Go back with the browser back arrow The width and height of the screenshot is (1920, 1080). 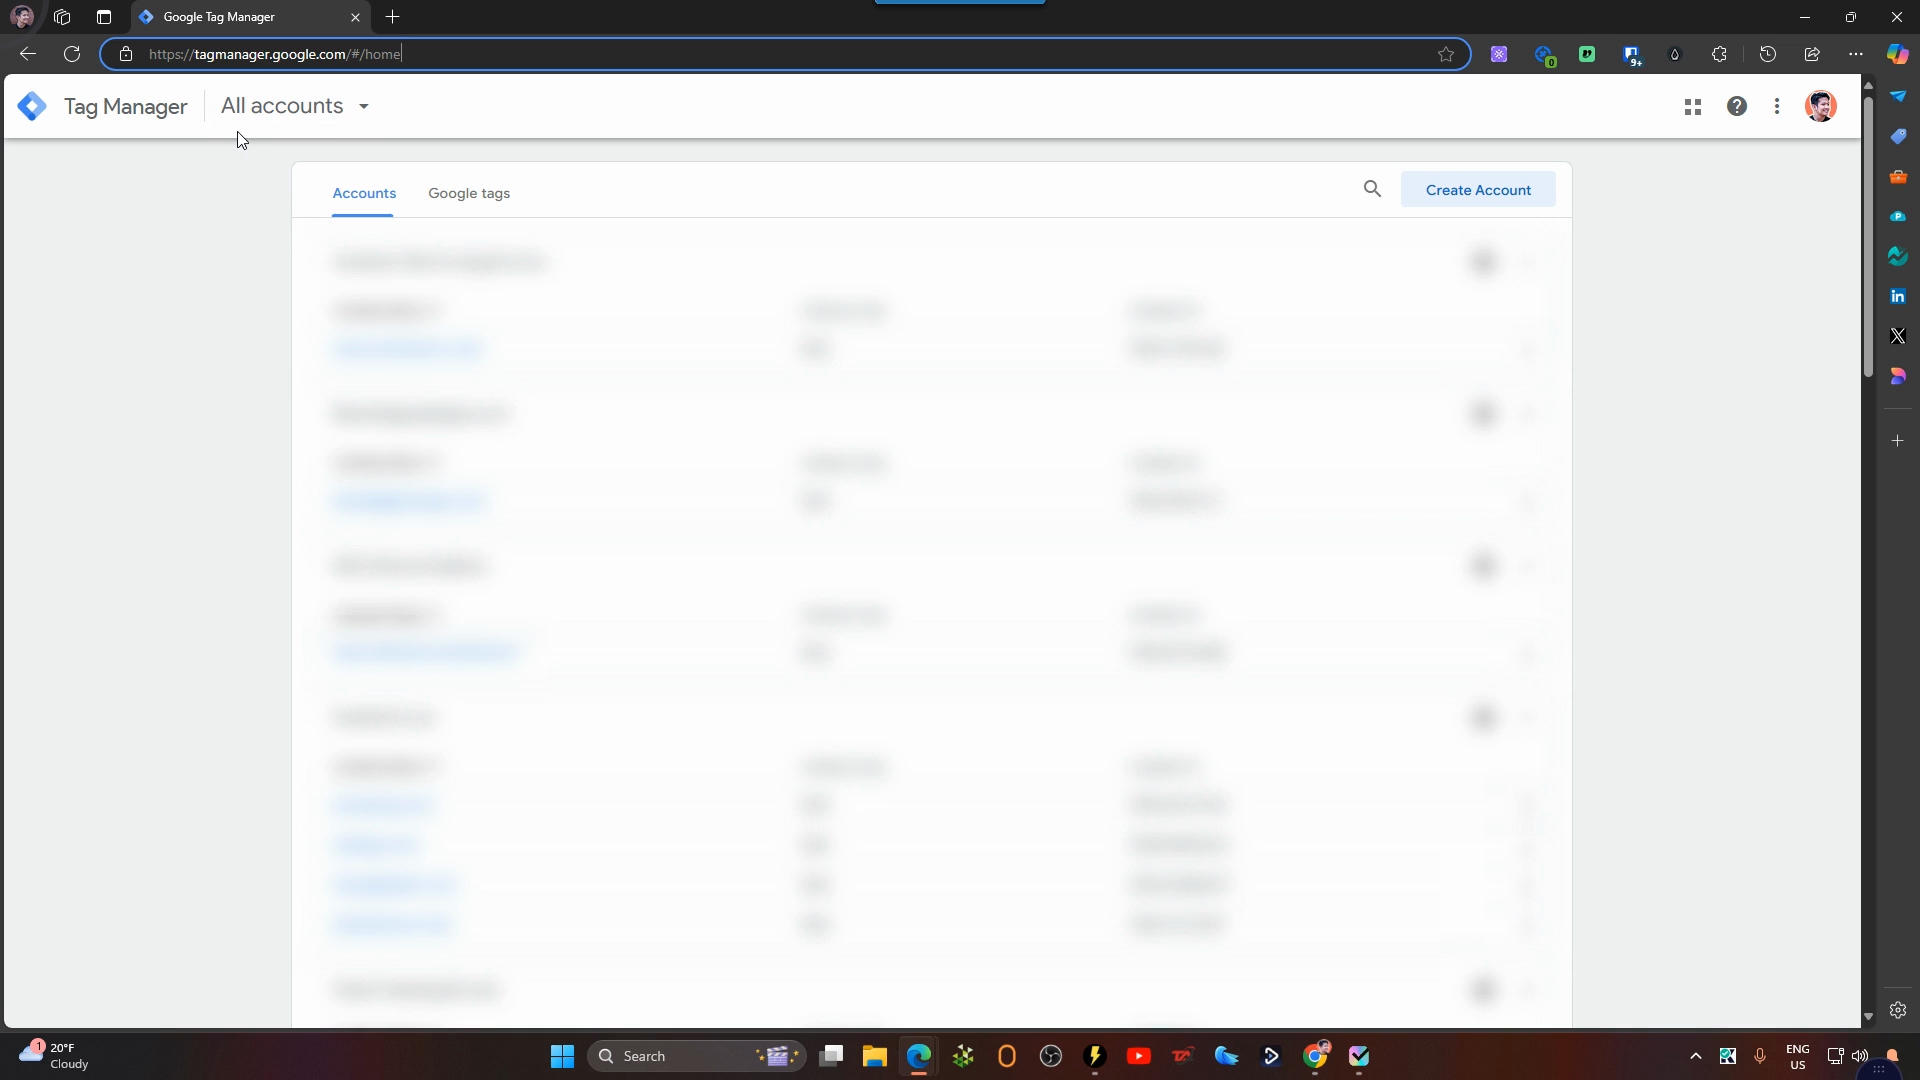[28, 54]
